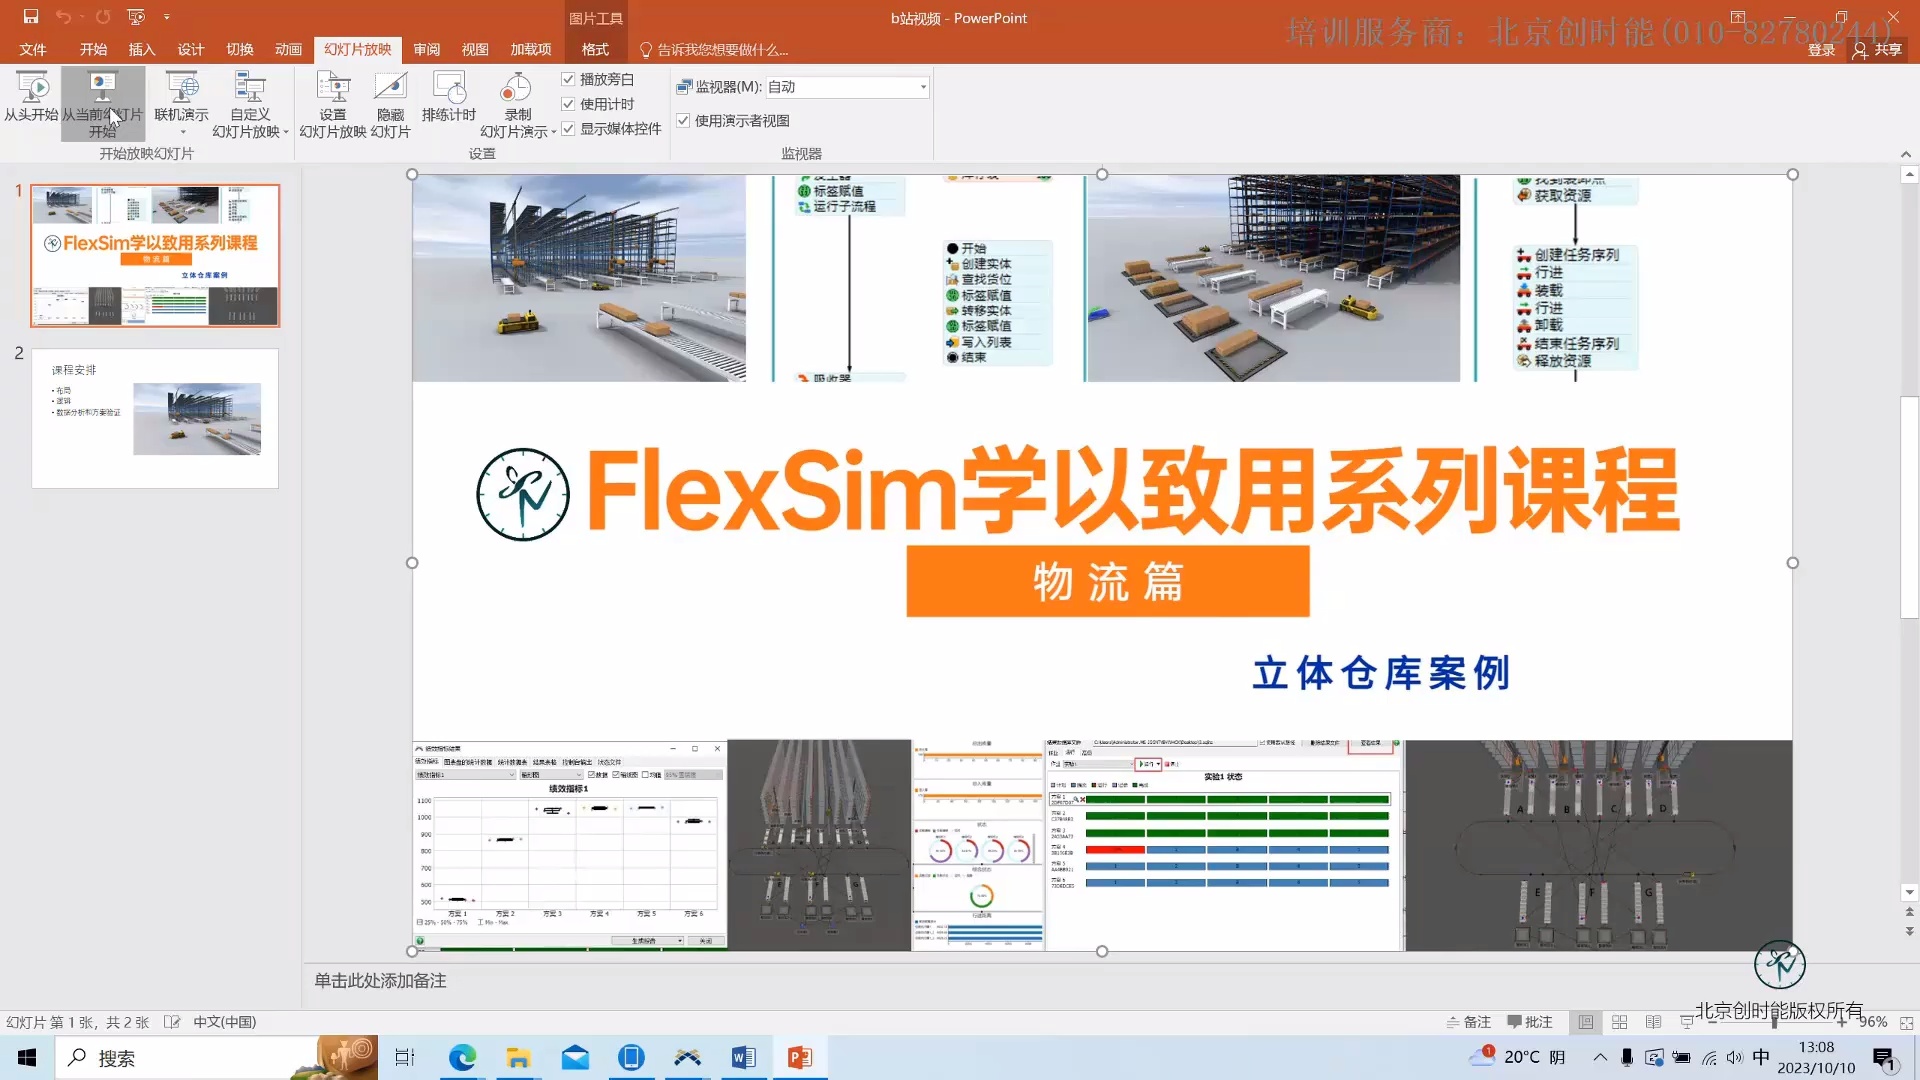Toggle the 备注 notes pane

coord(1468,1022)
